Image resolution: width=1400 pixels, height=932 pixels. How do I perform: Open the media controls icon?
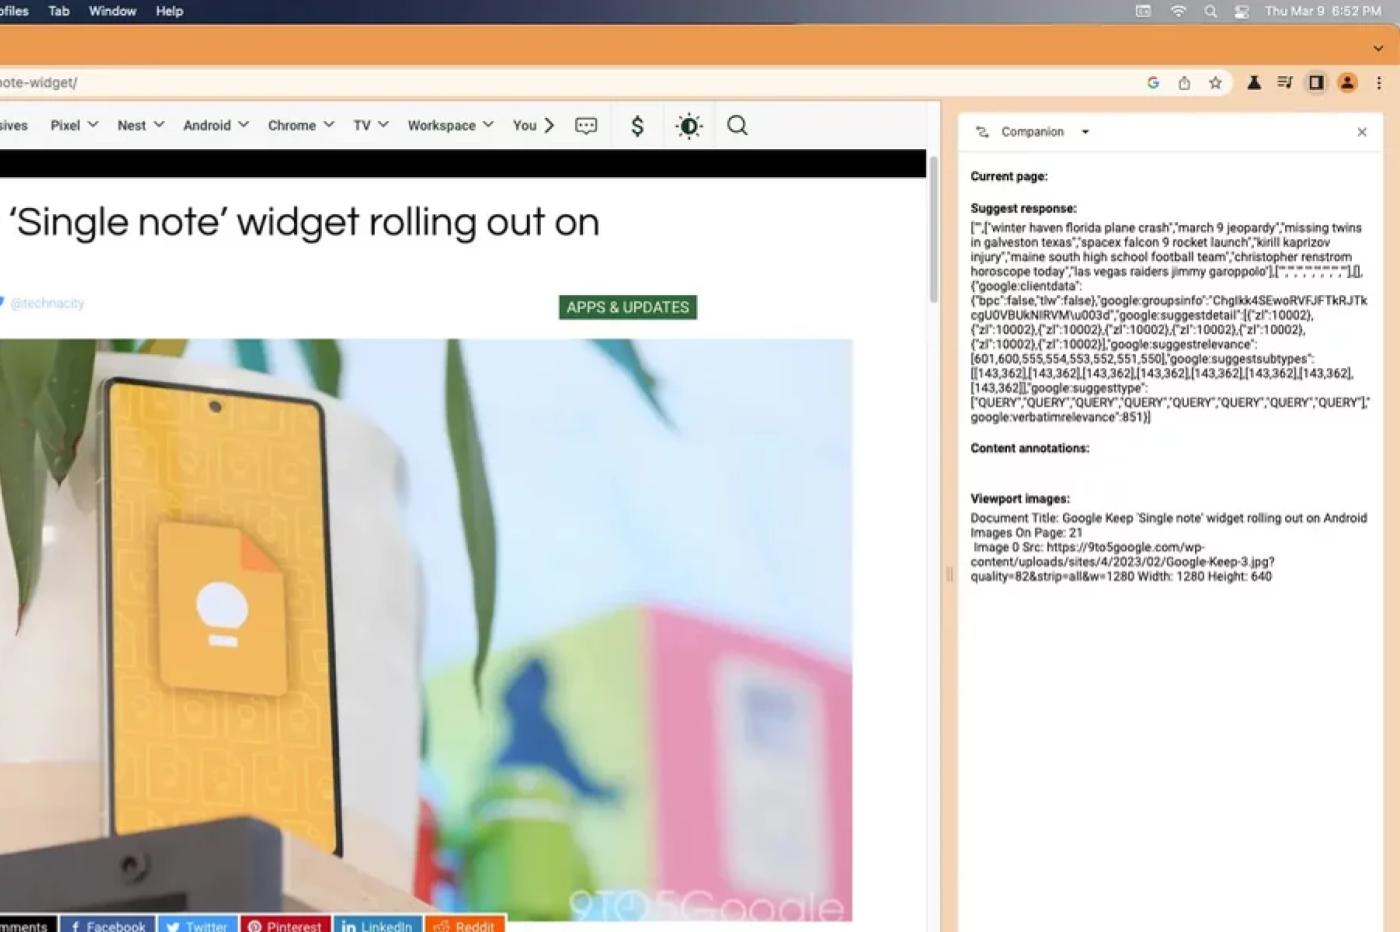[1285, 83]
